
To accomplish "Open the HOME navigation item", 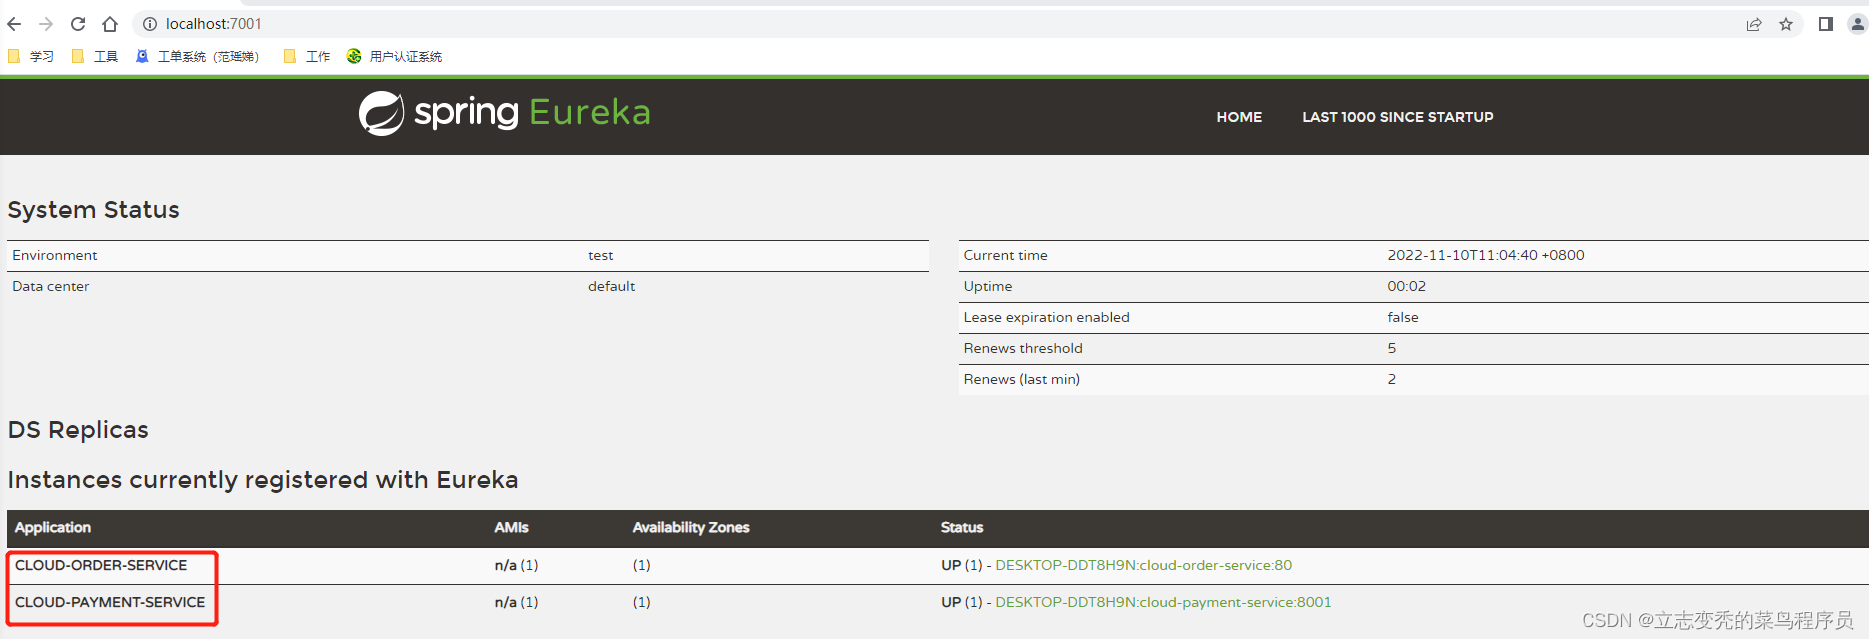I will [x=1239, y=117].
